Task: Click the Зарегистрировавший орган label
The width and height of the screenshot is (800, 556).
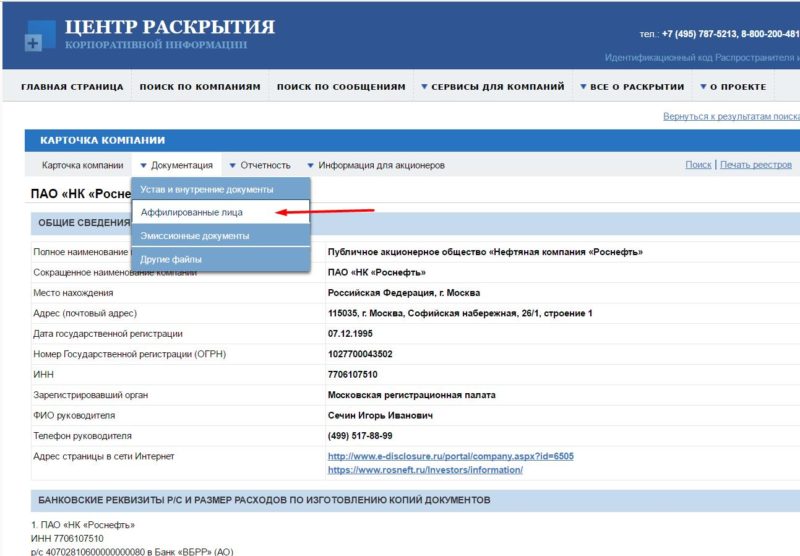Action: coord(90,395)
